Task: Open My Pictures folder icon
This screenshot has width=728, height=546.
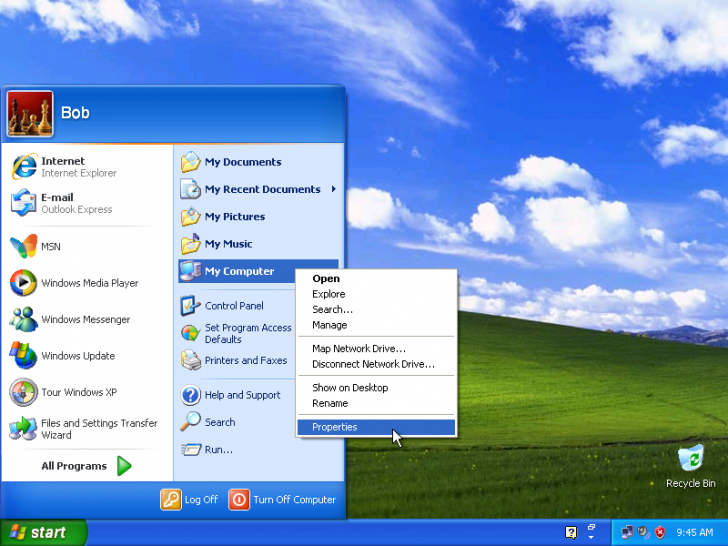Action: coord(190,216)
